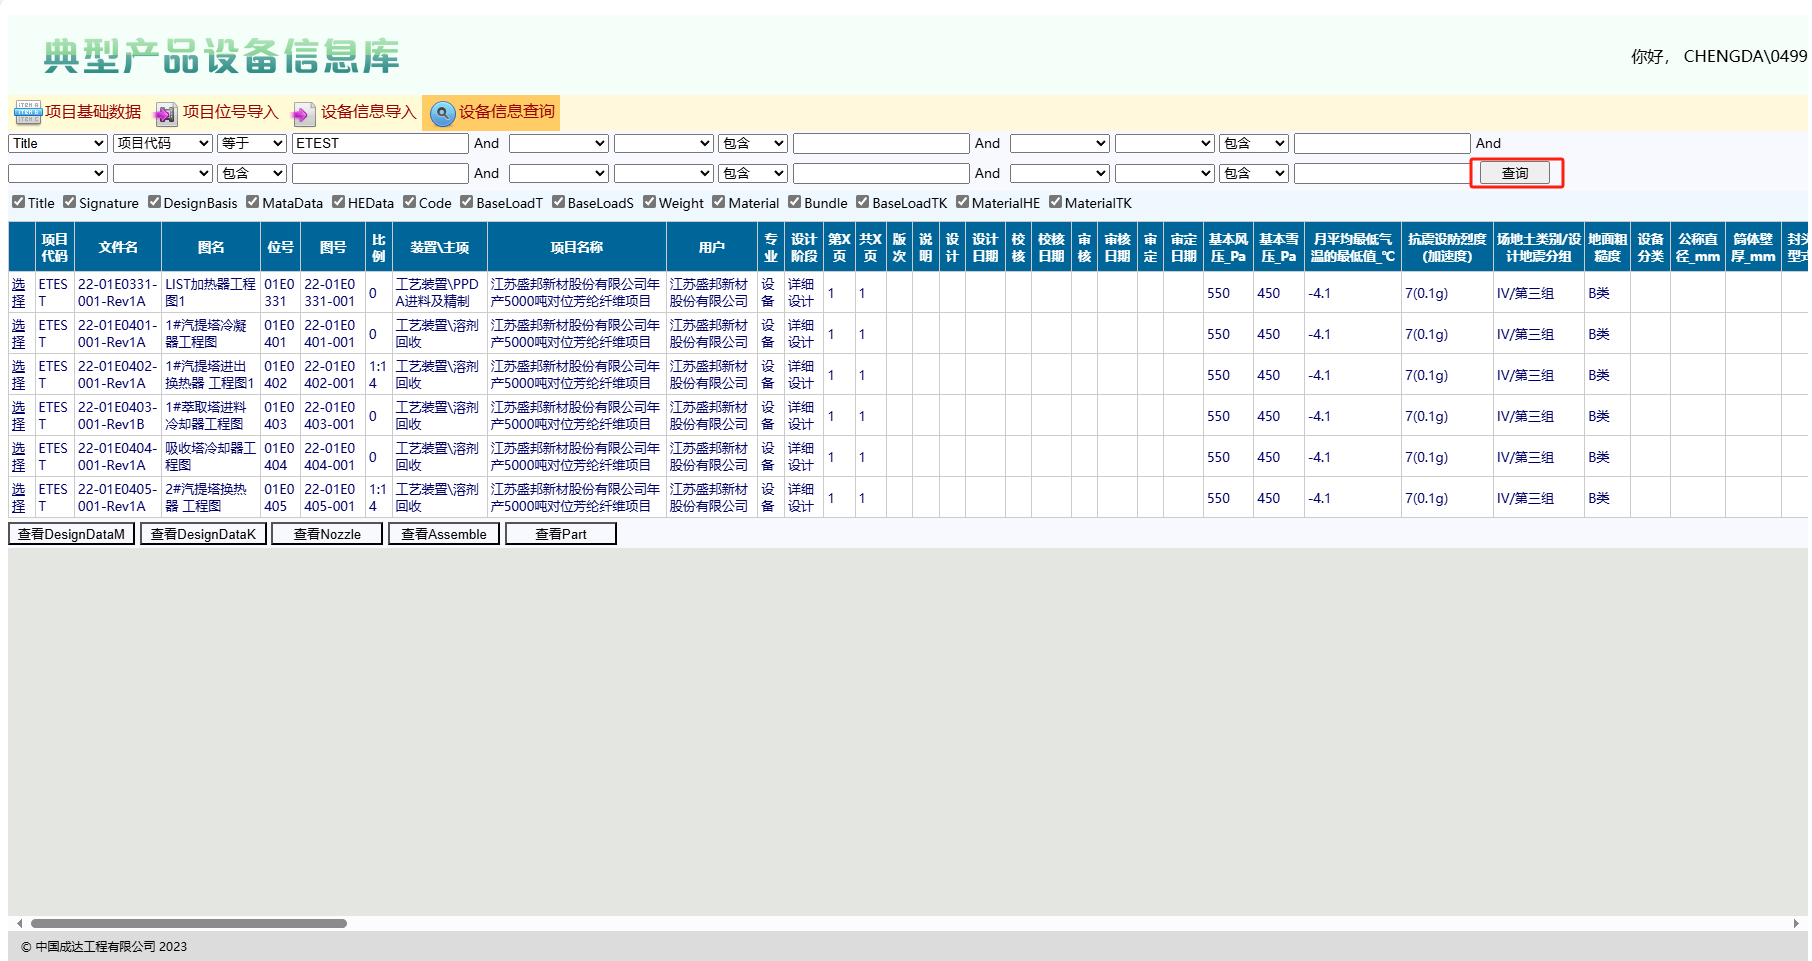The height and width of the screenshot is (961, 1812).
Task: Click the input field containing ETEST
Action: pyautogui.click(x=380, y=144)
